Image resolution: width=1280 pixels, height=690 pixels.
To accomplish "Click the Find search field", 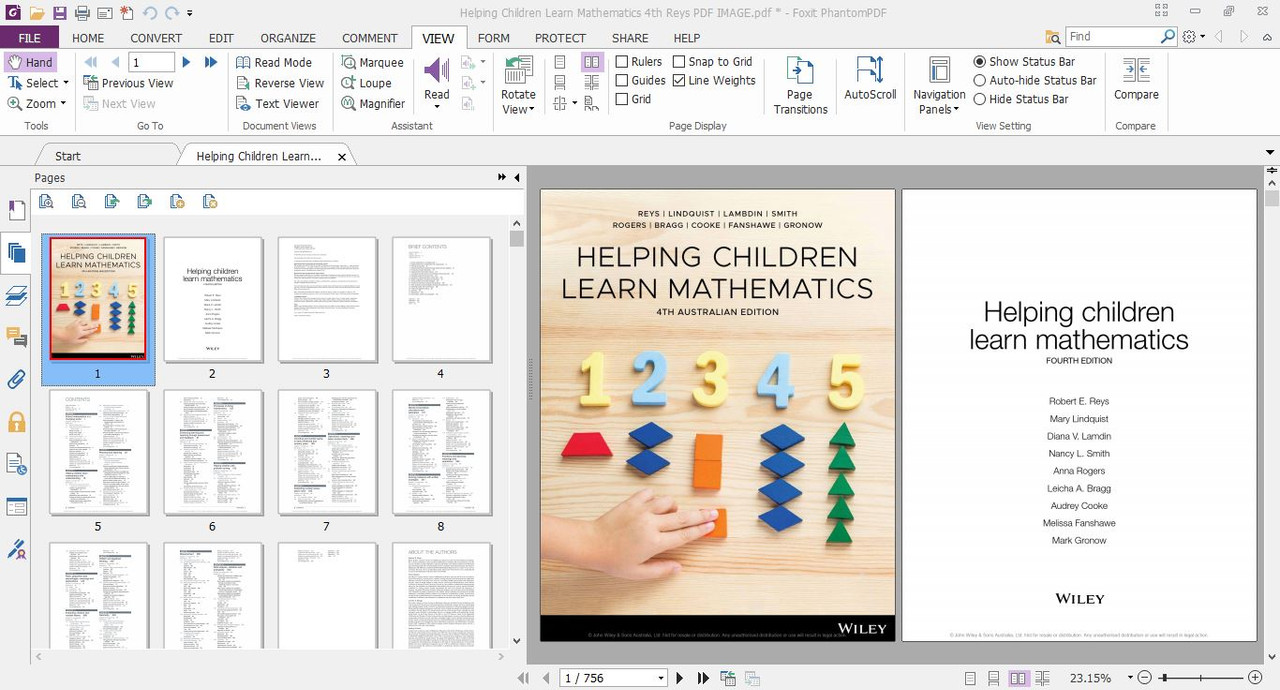I will click(1112, 36).
